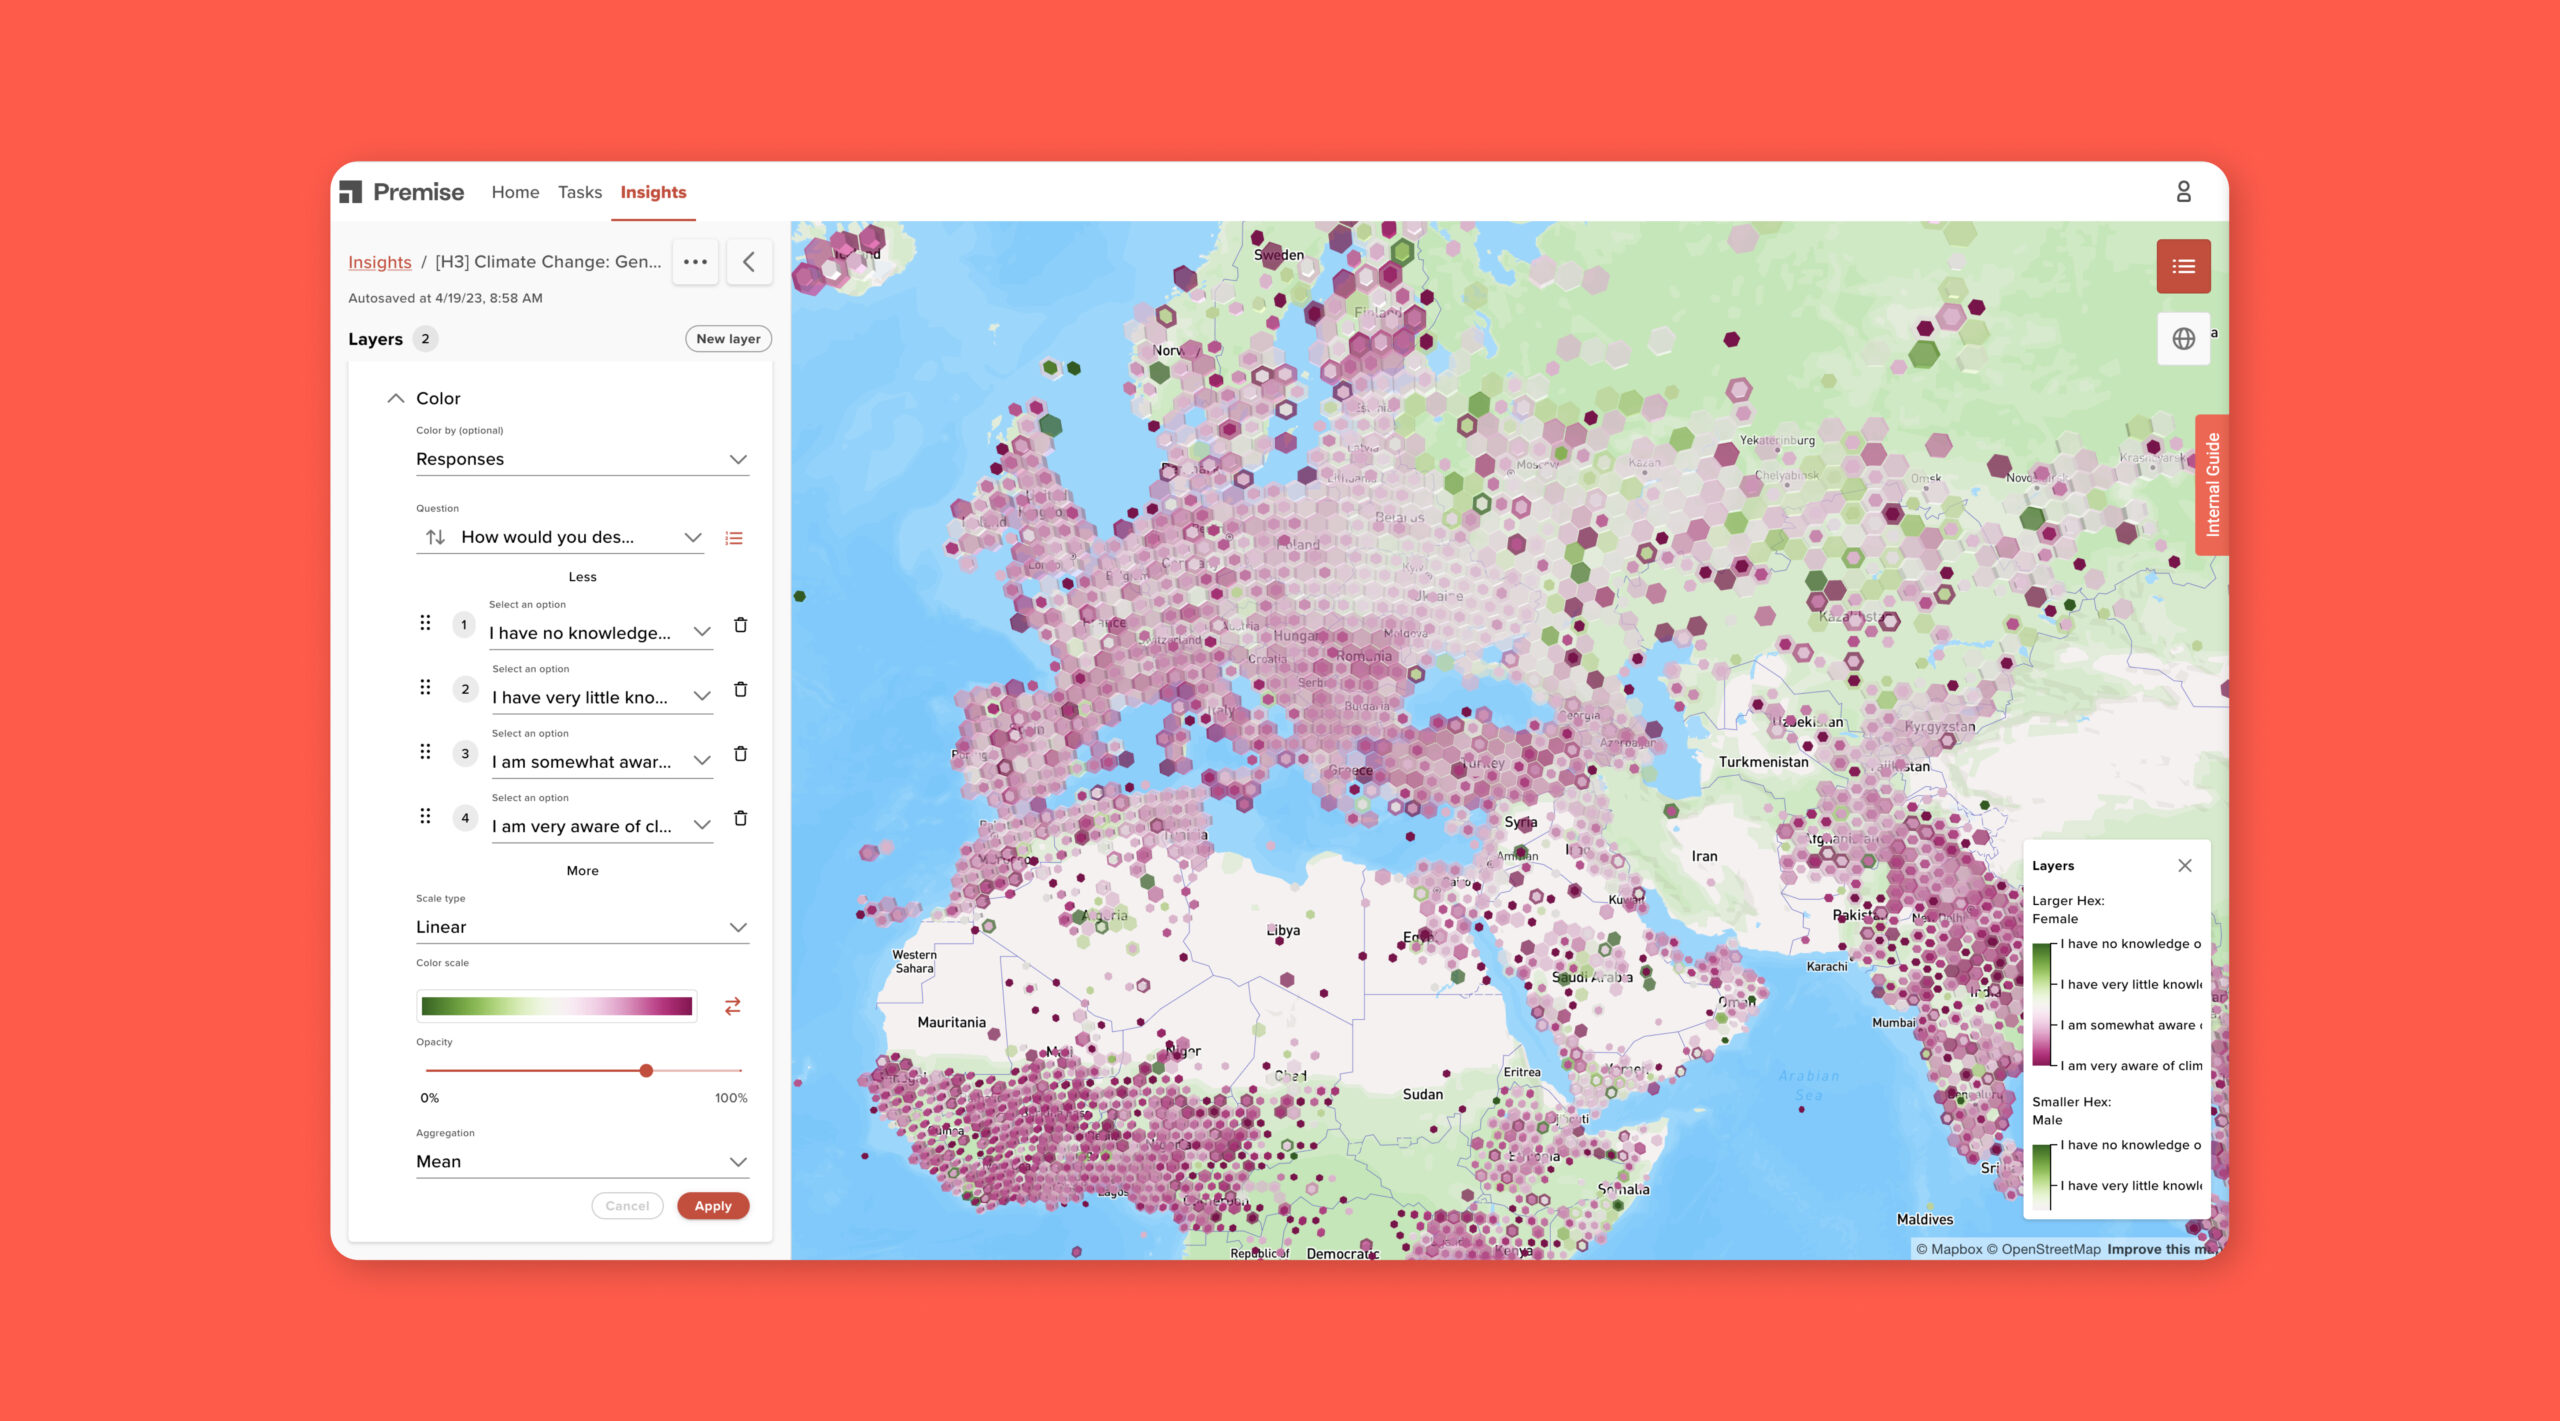Click the Mauritania label on the map
Image resolution: width=2560 pixels, height=1421 pixels.
(x=951, y=1022)
